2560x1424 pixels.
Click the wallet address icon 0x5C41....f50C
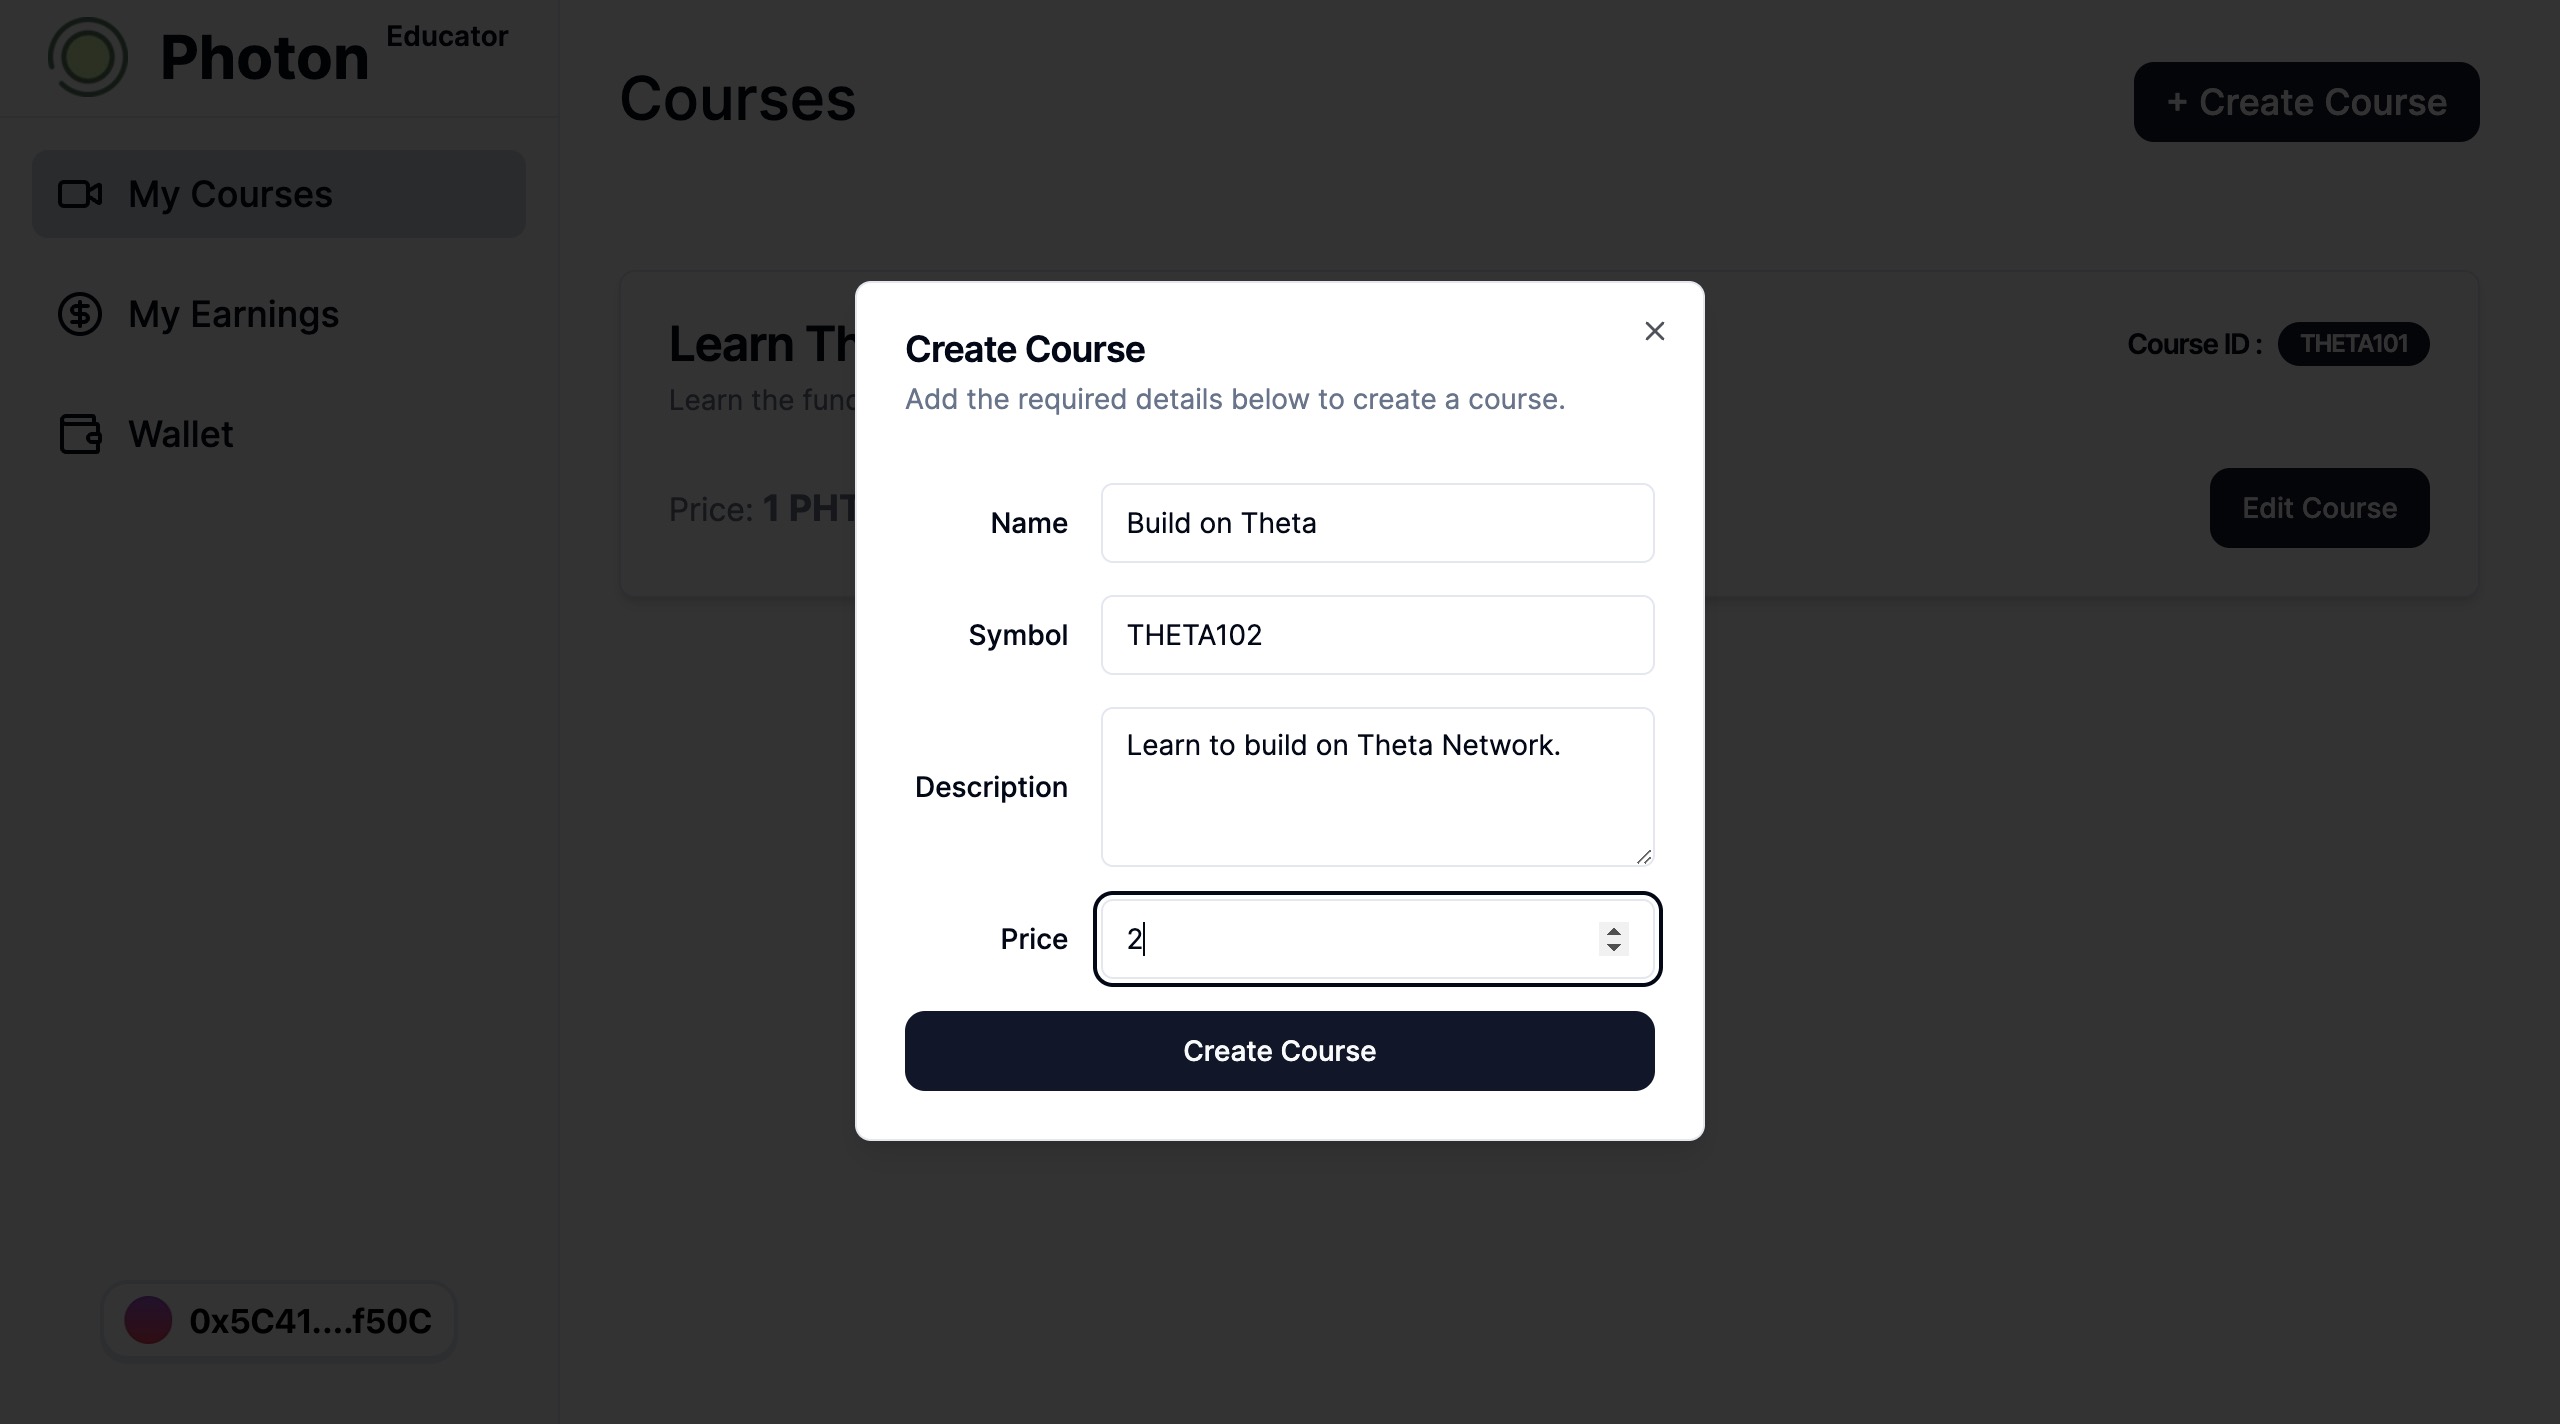point(149,1319)
